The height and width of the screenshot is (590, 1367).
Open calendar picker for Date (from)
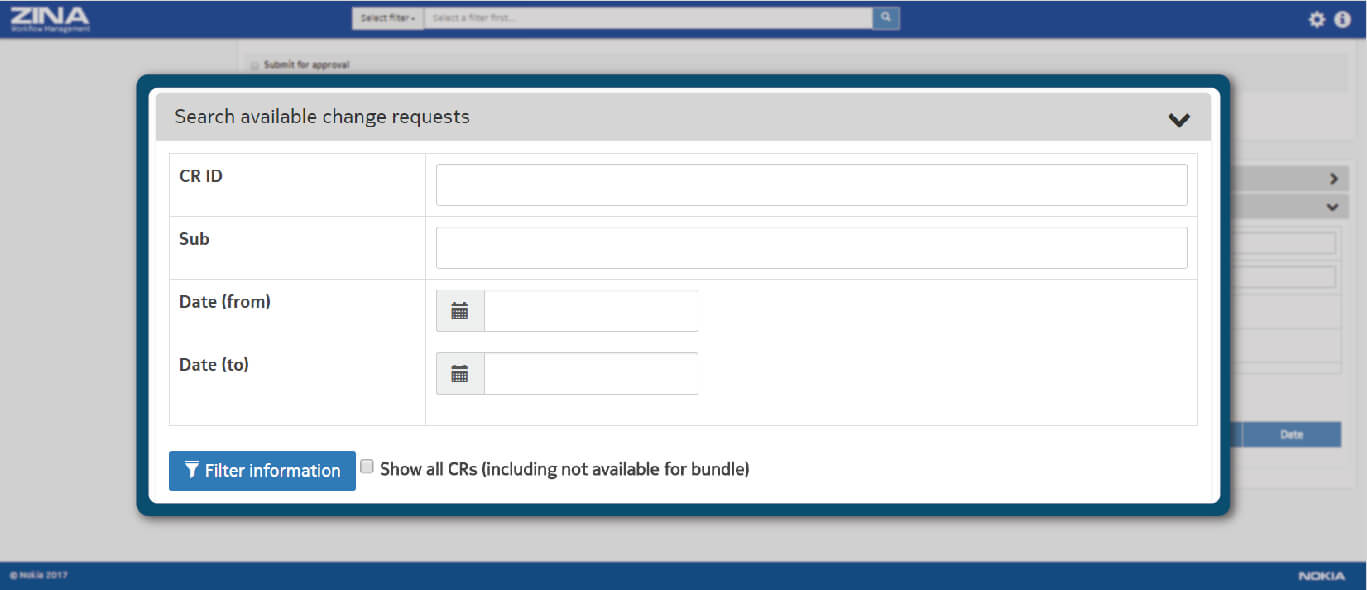pyautogui.click(x=460, y=311)
